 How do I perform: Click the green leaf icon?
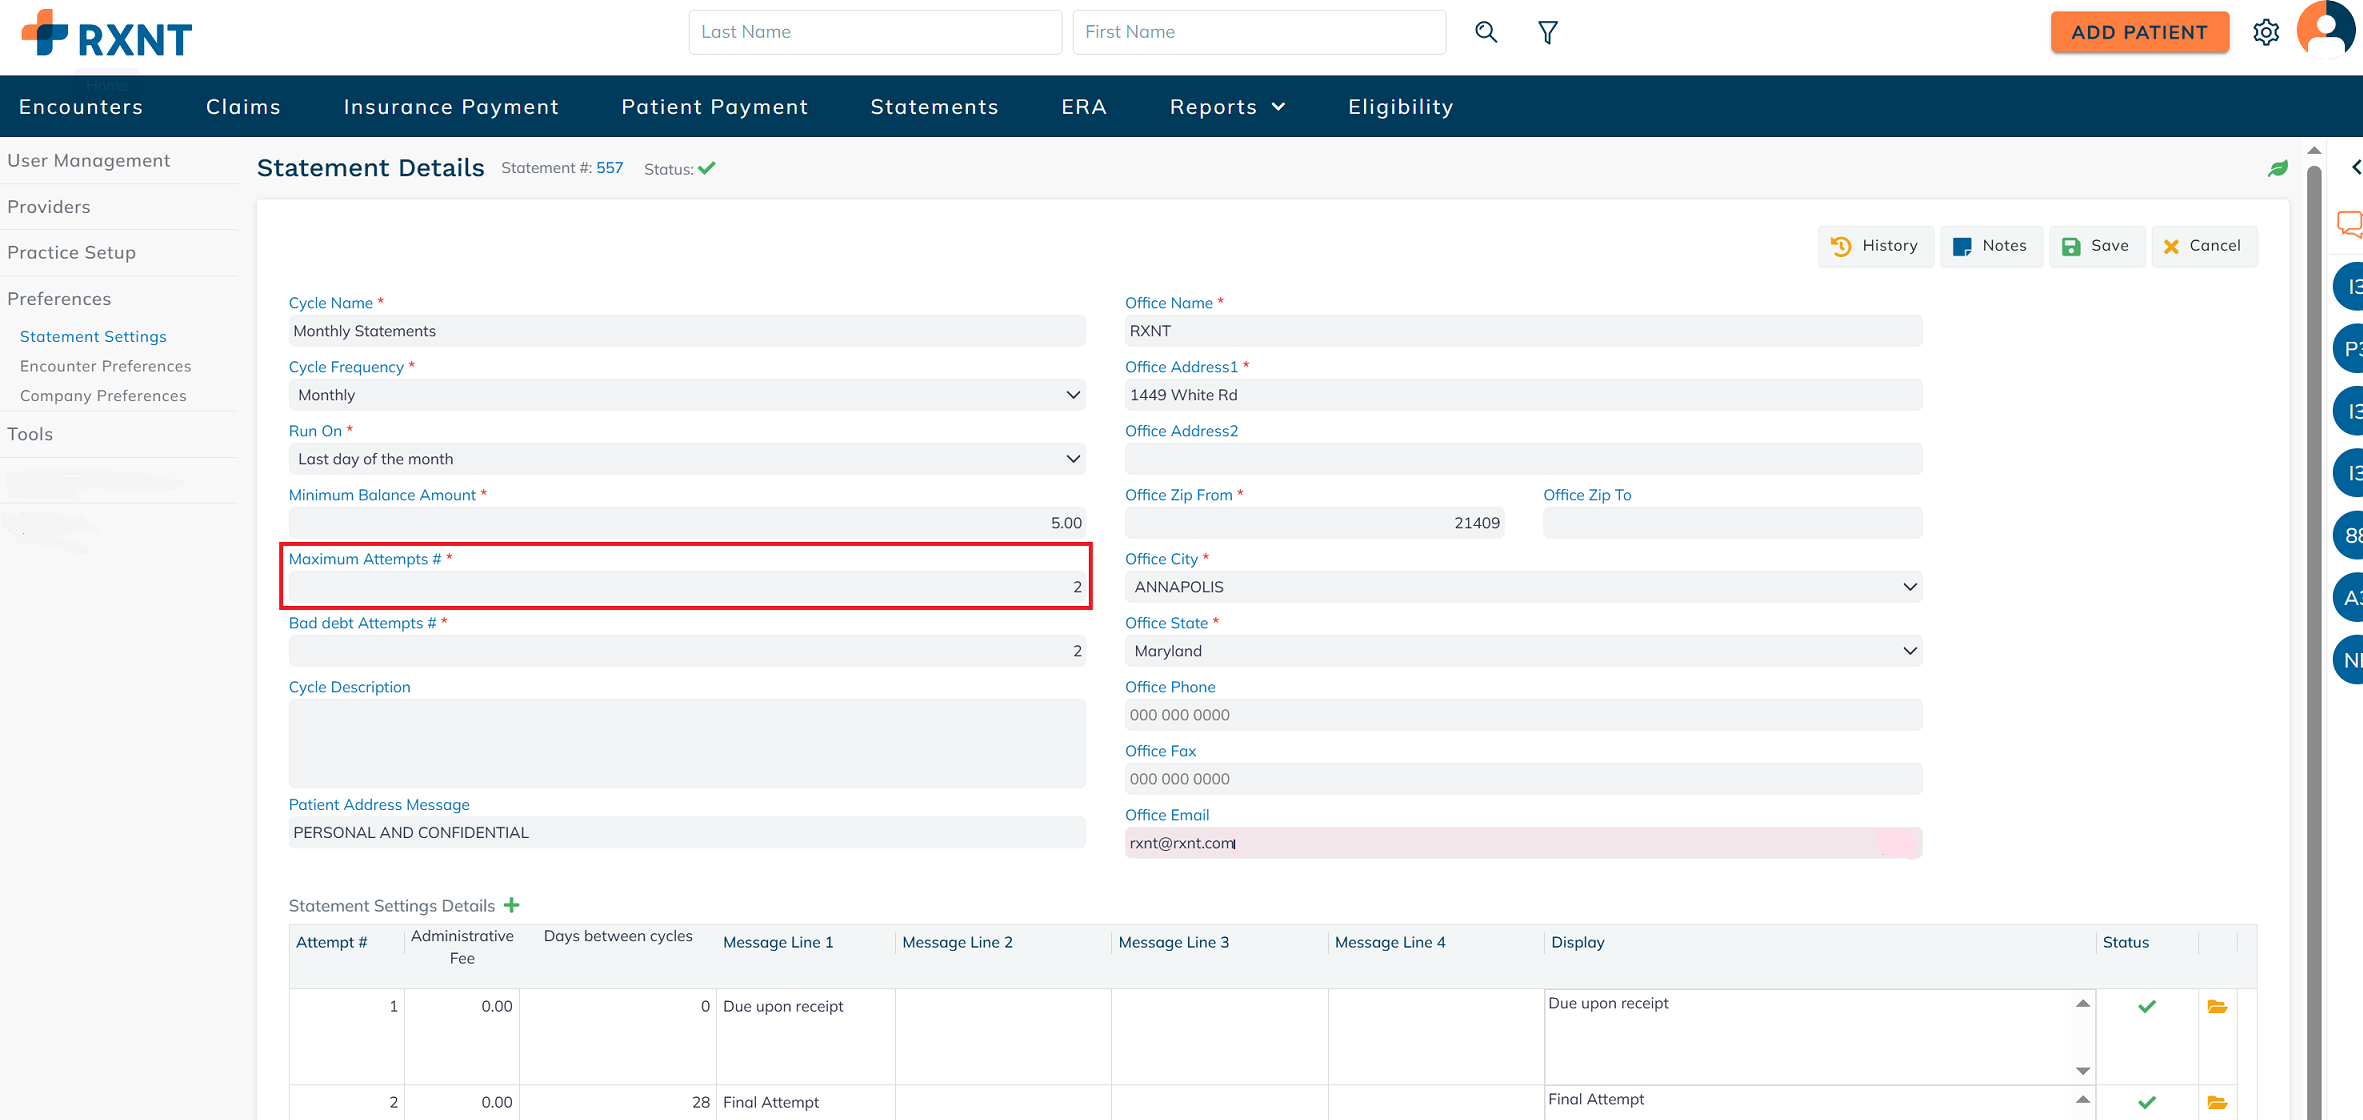point(2277,168)
